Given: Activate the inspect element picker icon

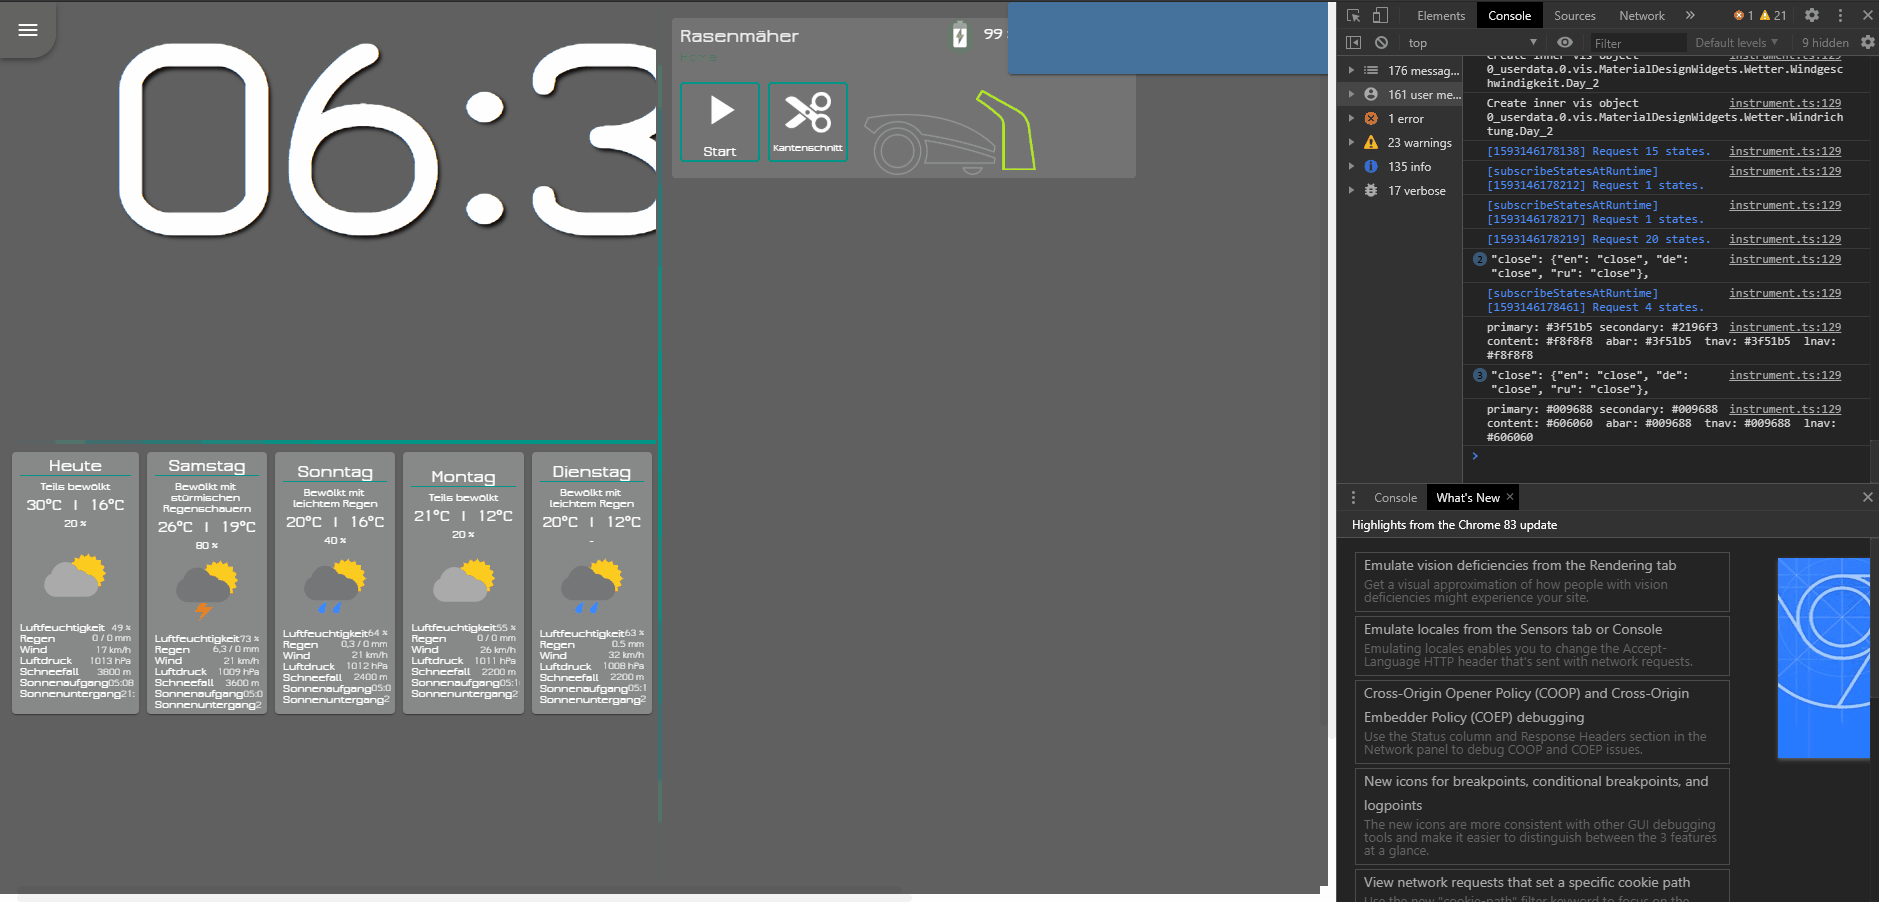Looking at the screenshot, I should tap(1353, 15).
